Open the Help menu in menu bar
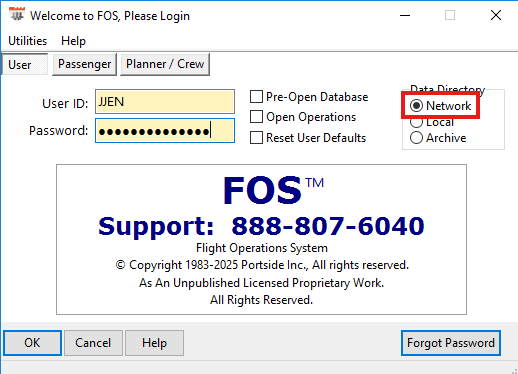This screenshot has height=374, width=518. (x=73, y=41)
